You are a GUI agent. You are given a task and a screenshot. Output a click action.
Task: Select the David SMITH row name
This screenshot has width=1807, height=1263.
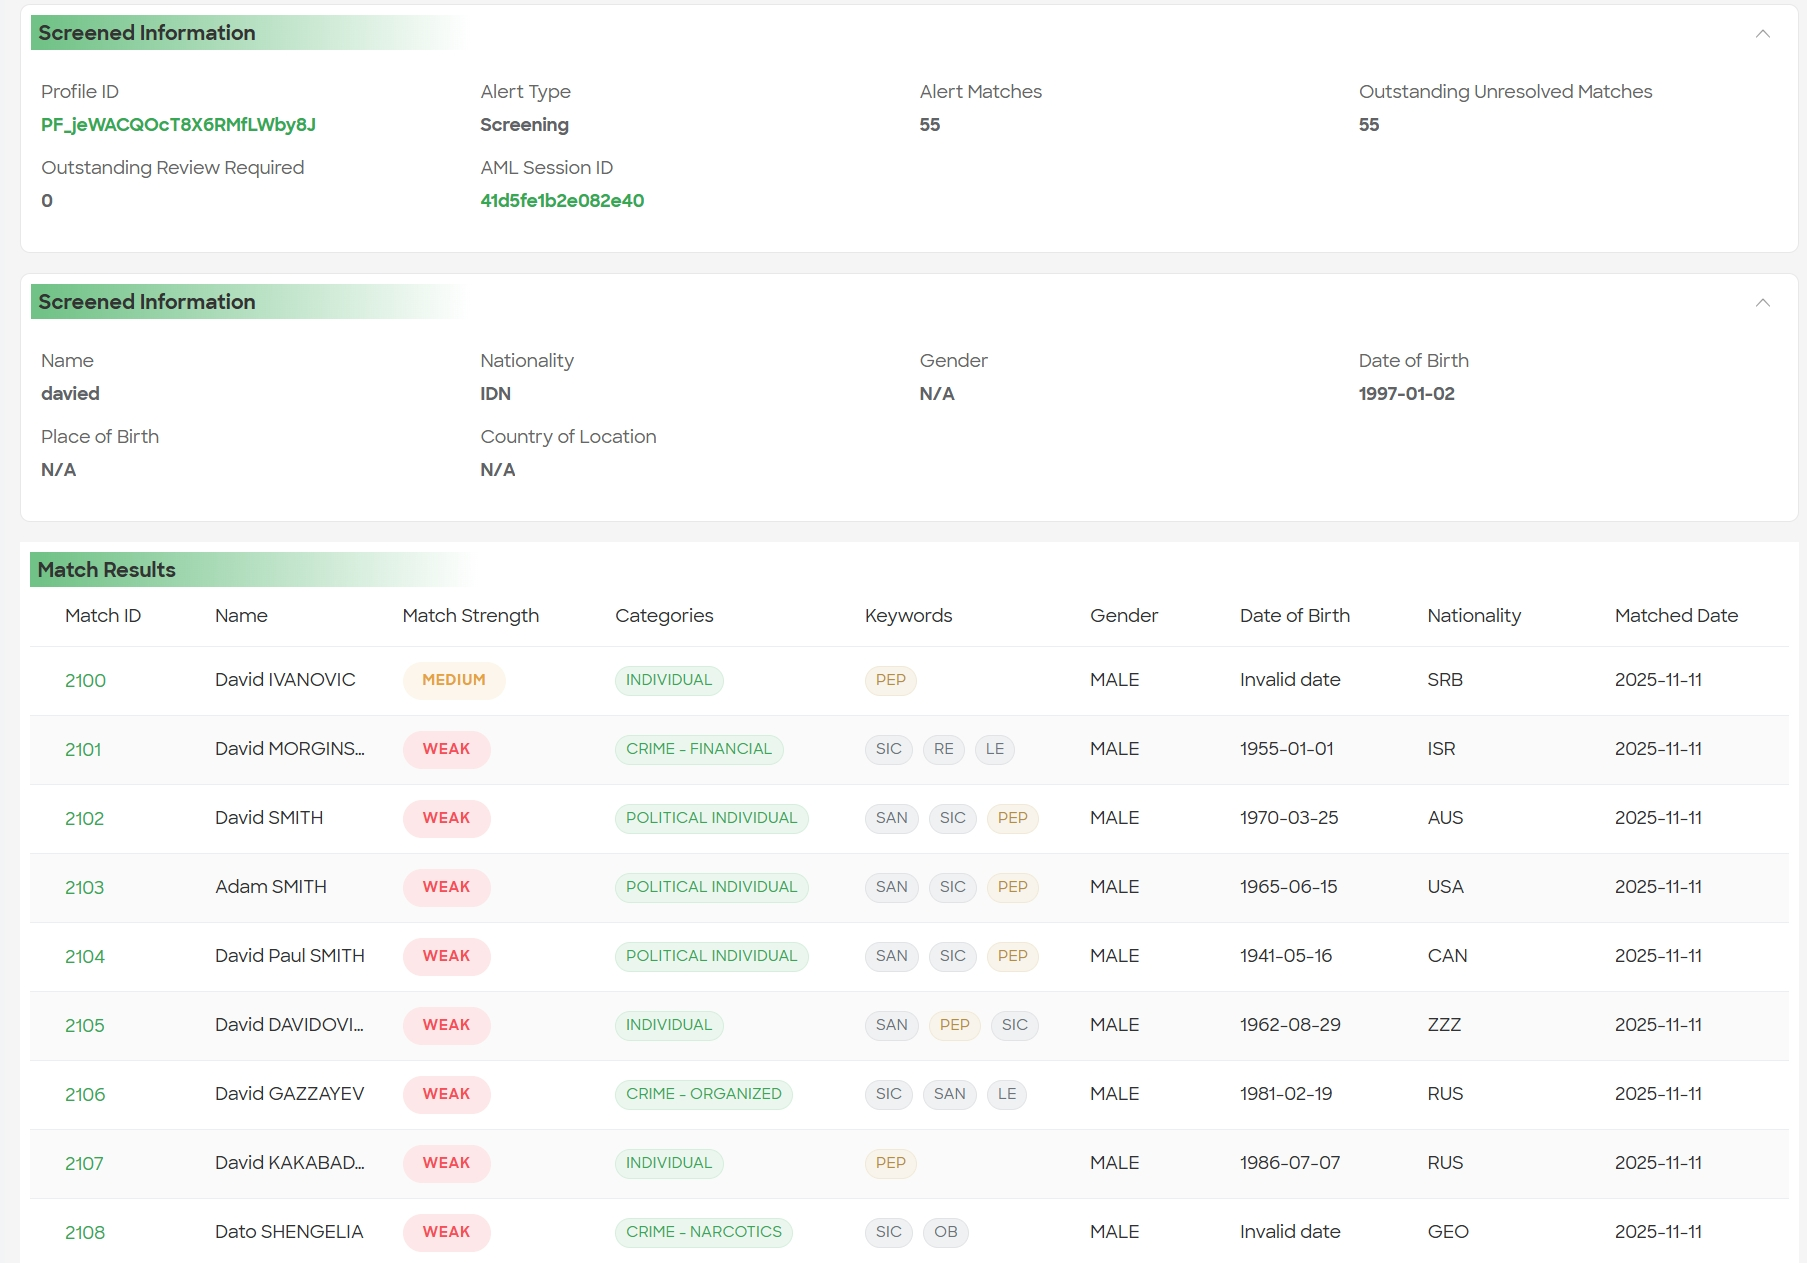(269, 818)
